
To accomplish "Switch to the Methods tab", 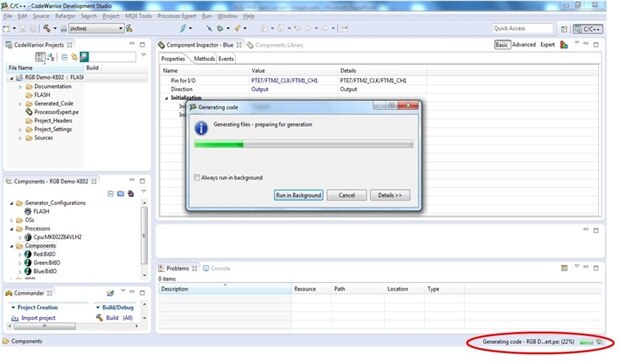I will (x=204, y=59).
